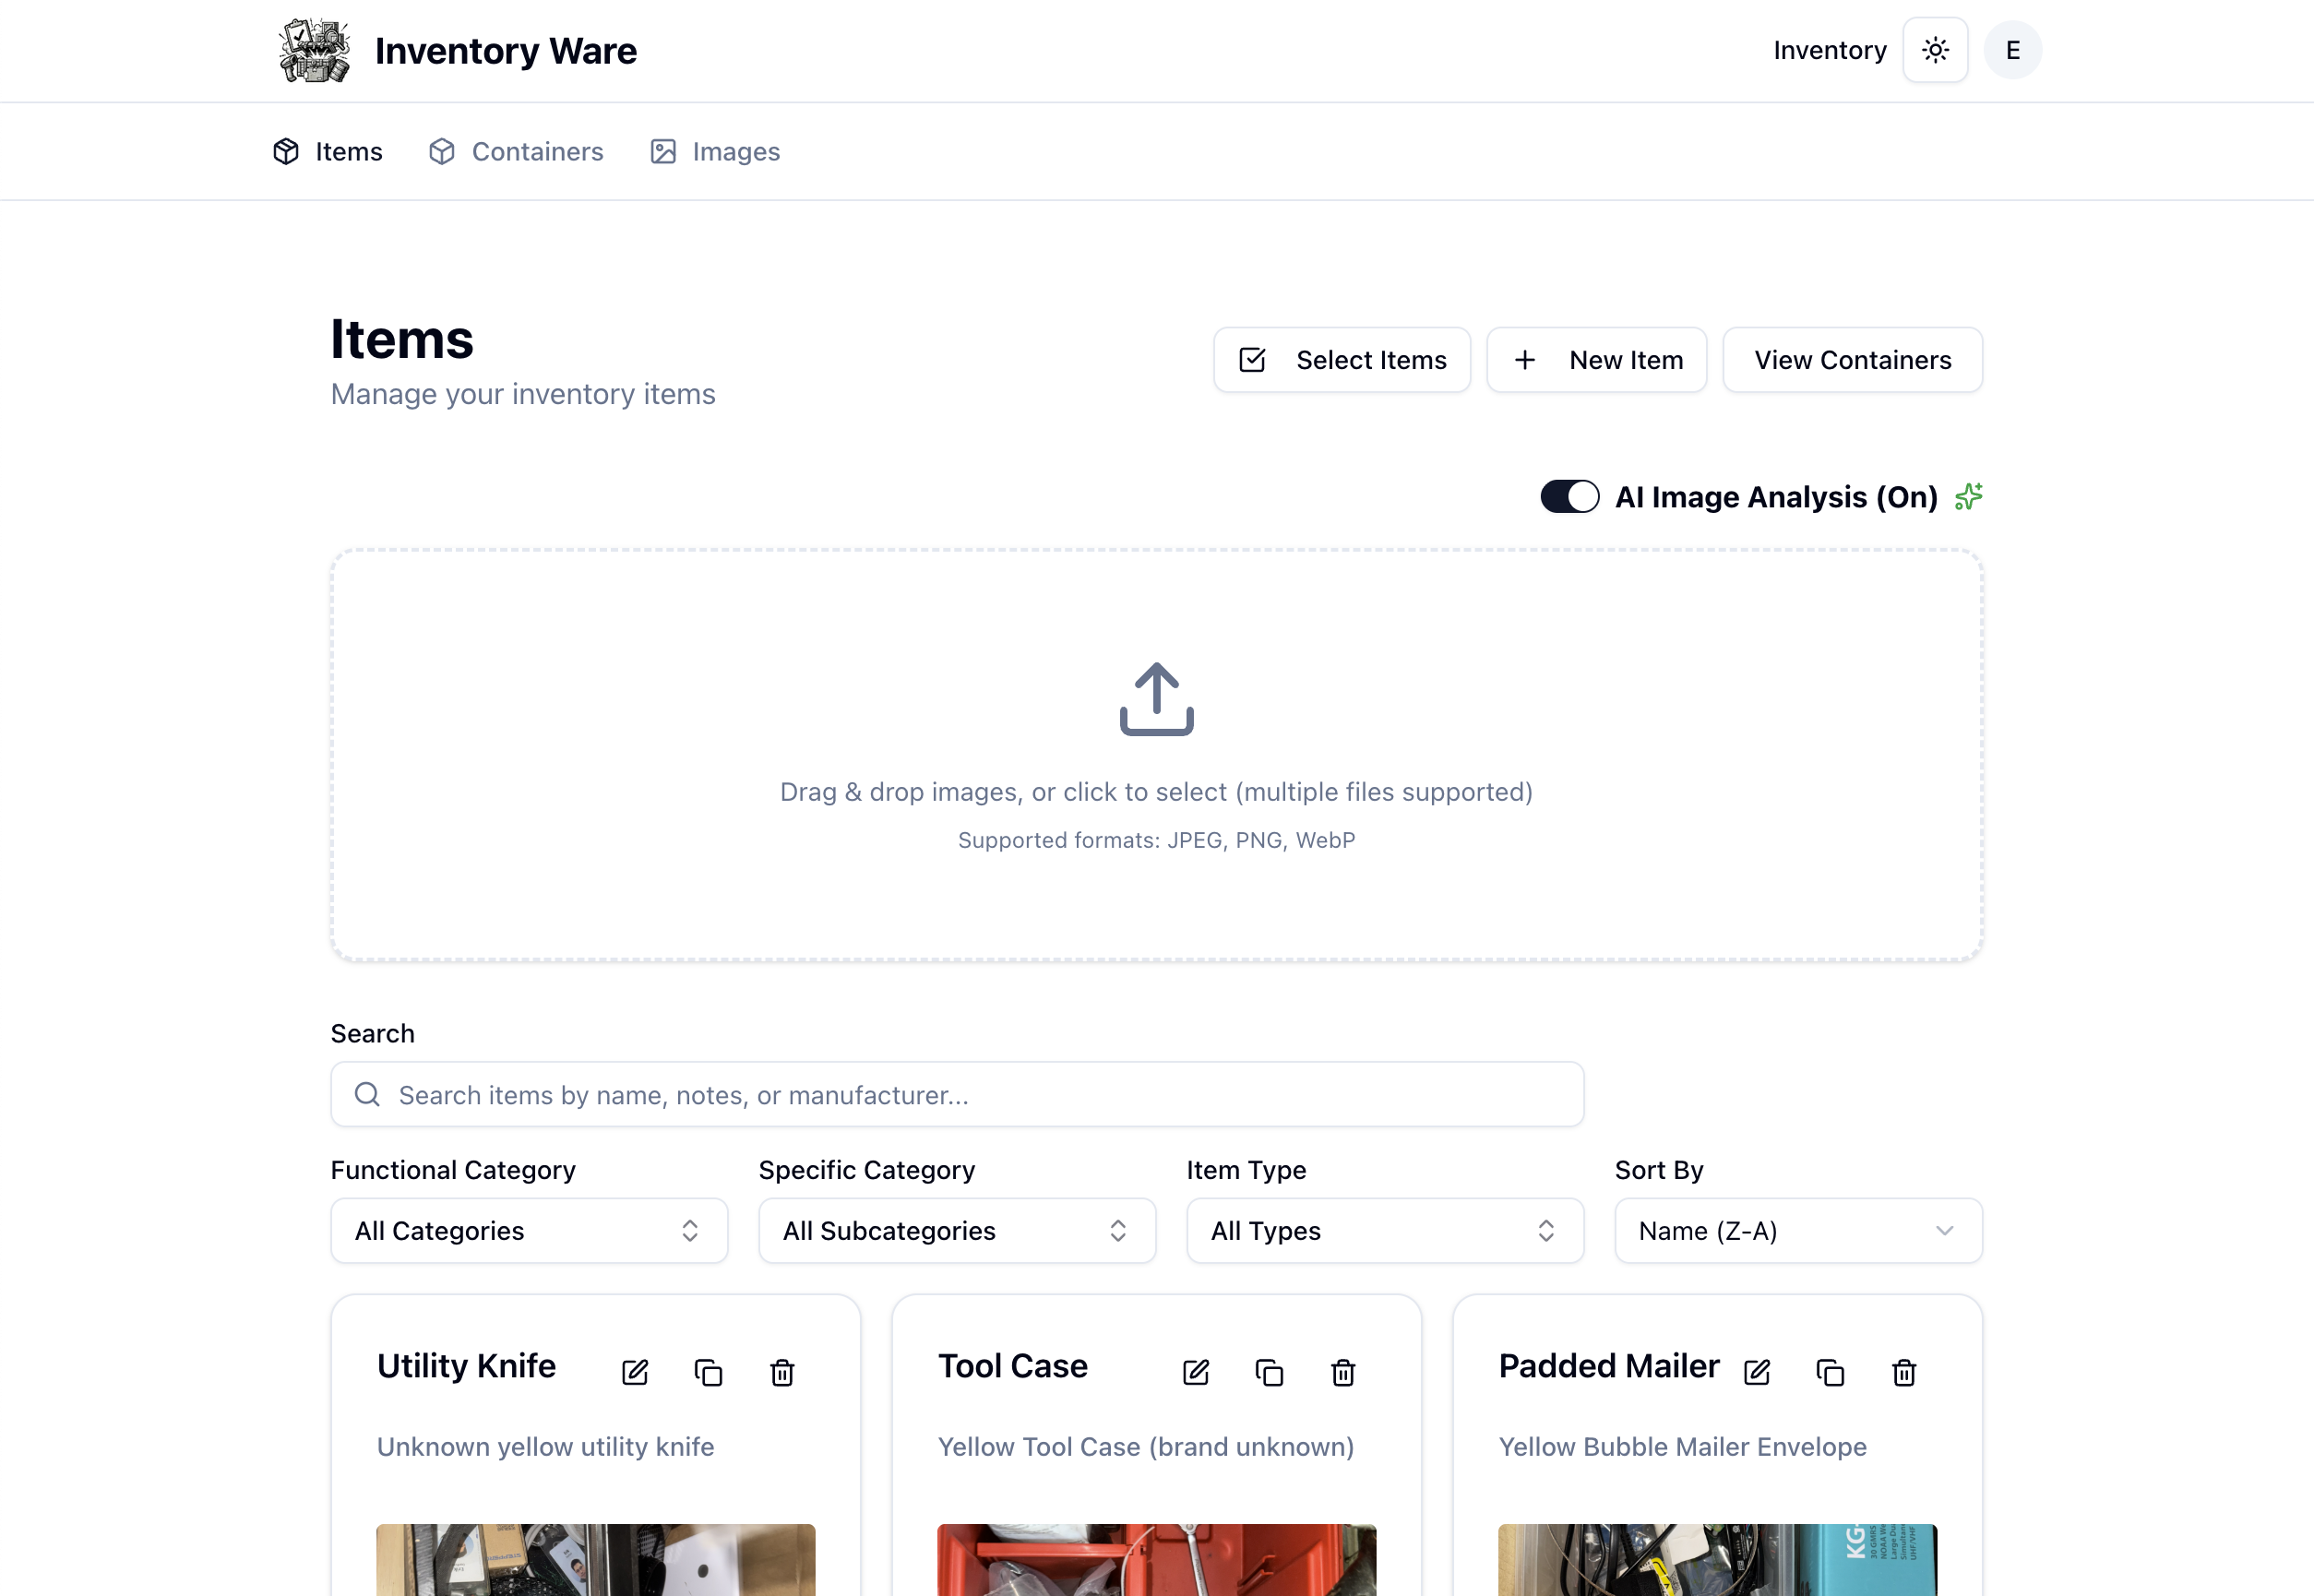
Task: Duplicate the Utility Knife item
Action: point(708,1372)
